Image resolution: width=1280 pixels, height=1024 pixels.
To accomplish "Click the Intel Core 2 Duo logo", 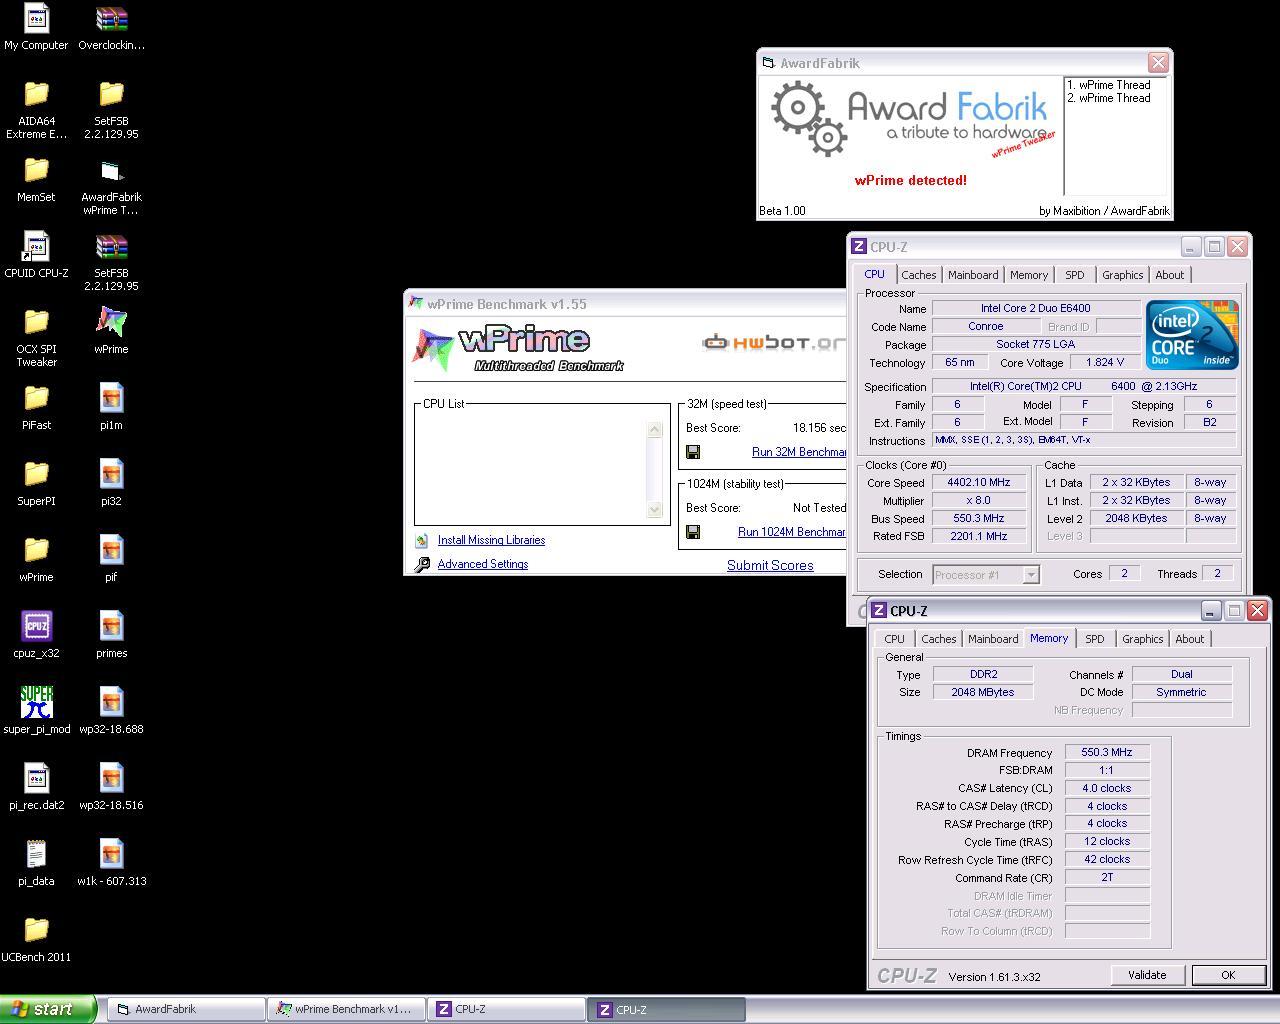I will point(1192,335).
